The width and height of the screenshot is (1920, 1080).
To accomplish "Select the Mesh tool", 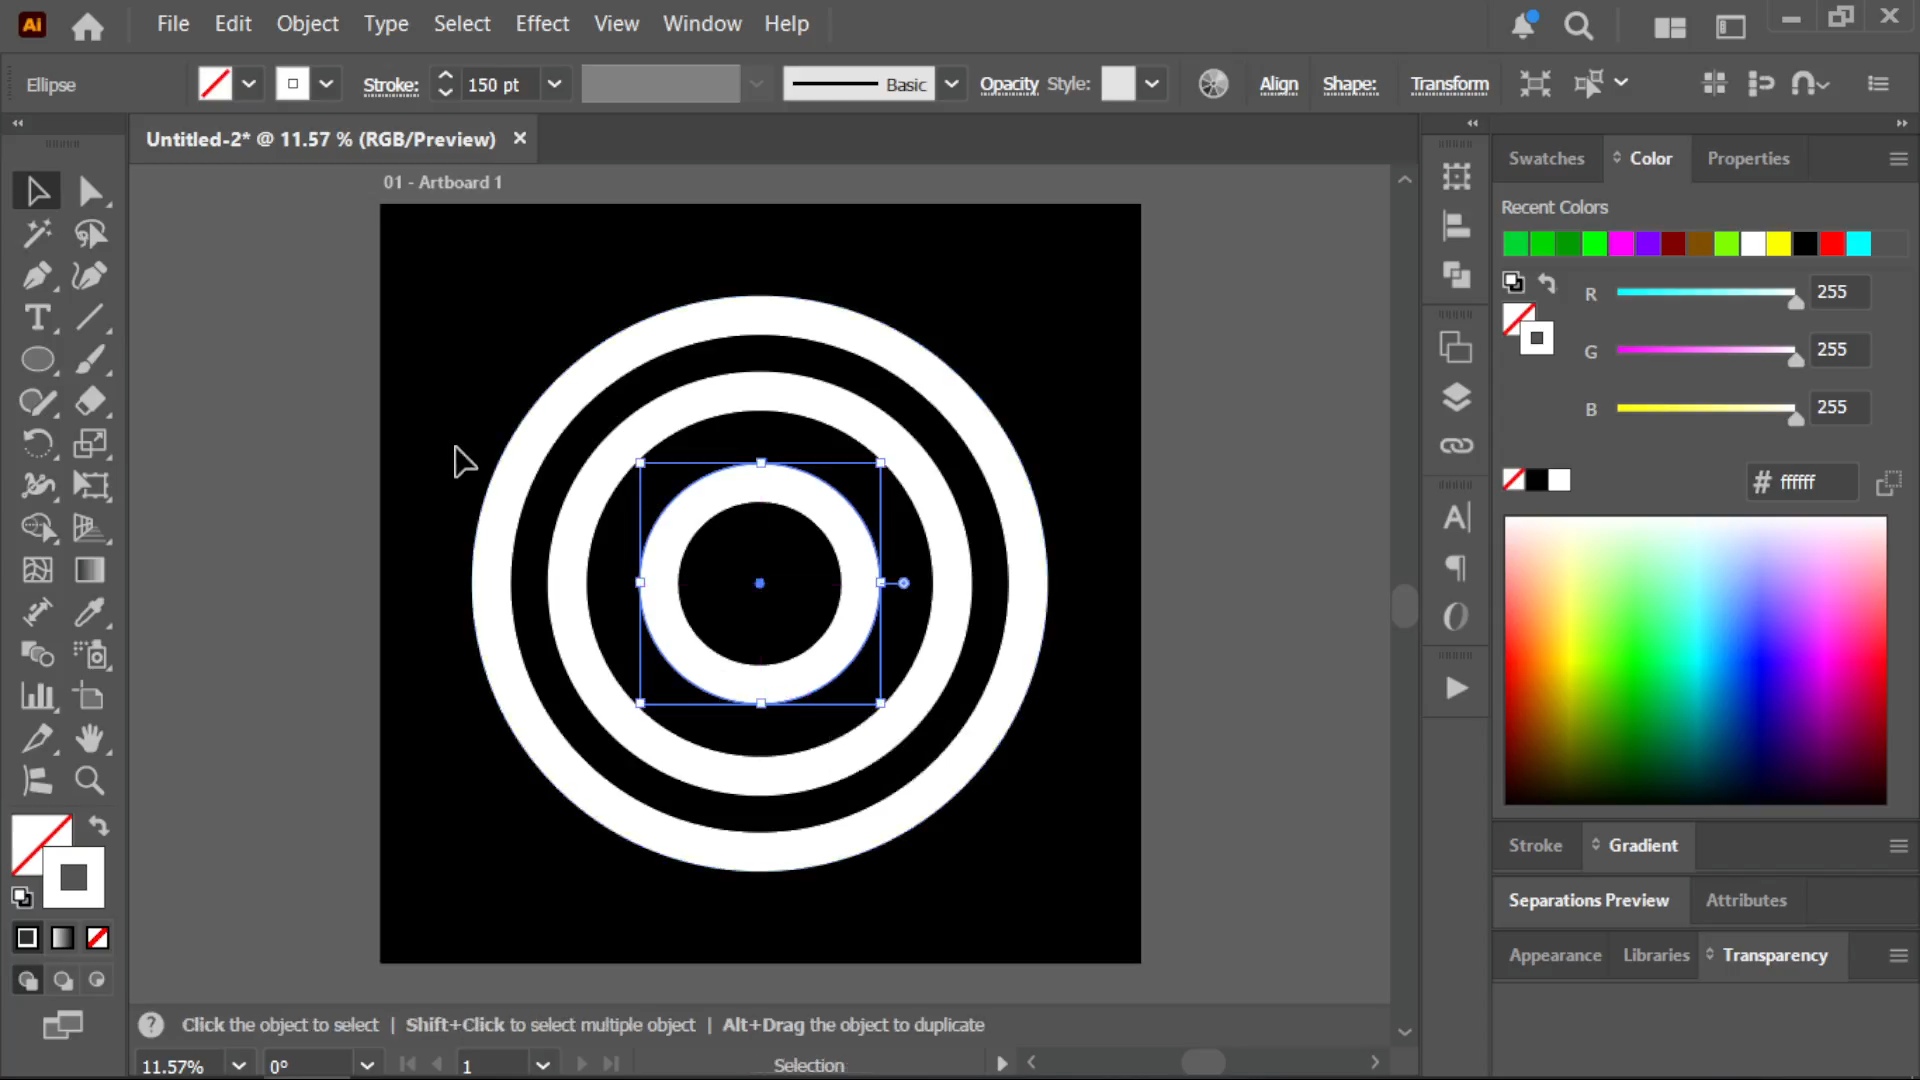I will 37,570.
